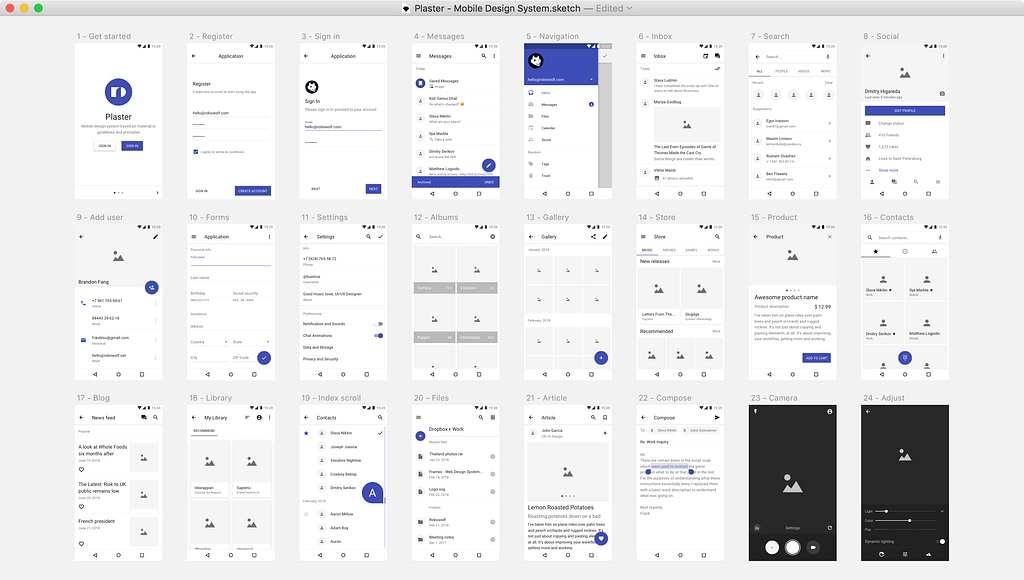Click the camera icon beside Dmitry Higareda
This screenshot has height=580, width=1024.
[942, 93]
